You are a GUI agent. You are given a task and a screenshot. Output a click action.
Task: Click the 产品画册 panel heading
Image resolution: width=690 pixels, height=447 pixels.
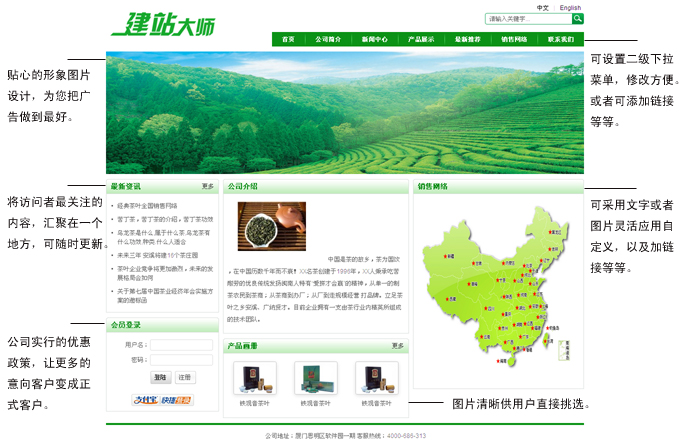pyautogui.click(x=242, y=346)
